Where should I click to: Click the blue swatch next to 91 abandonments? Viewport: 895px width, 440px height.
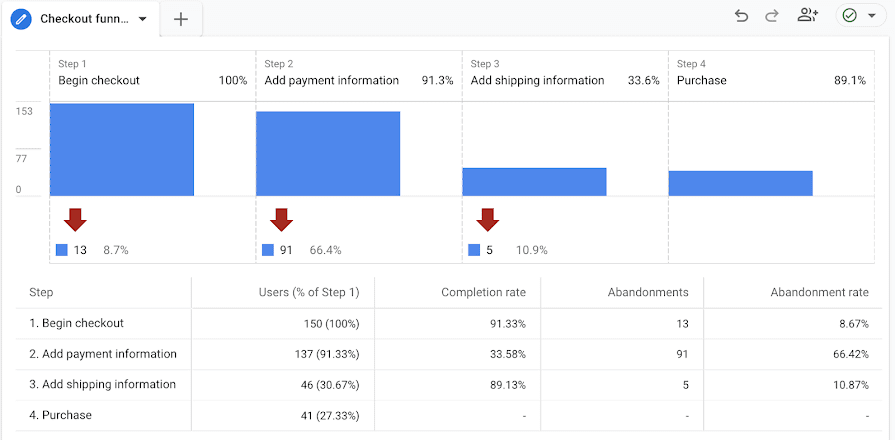(268, 250)
